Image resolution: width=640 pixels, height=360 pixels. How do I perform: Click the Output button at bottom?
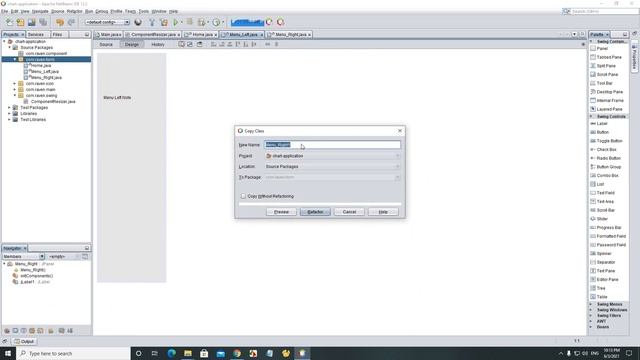click(x=24, y=341)
